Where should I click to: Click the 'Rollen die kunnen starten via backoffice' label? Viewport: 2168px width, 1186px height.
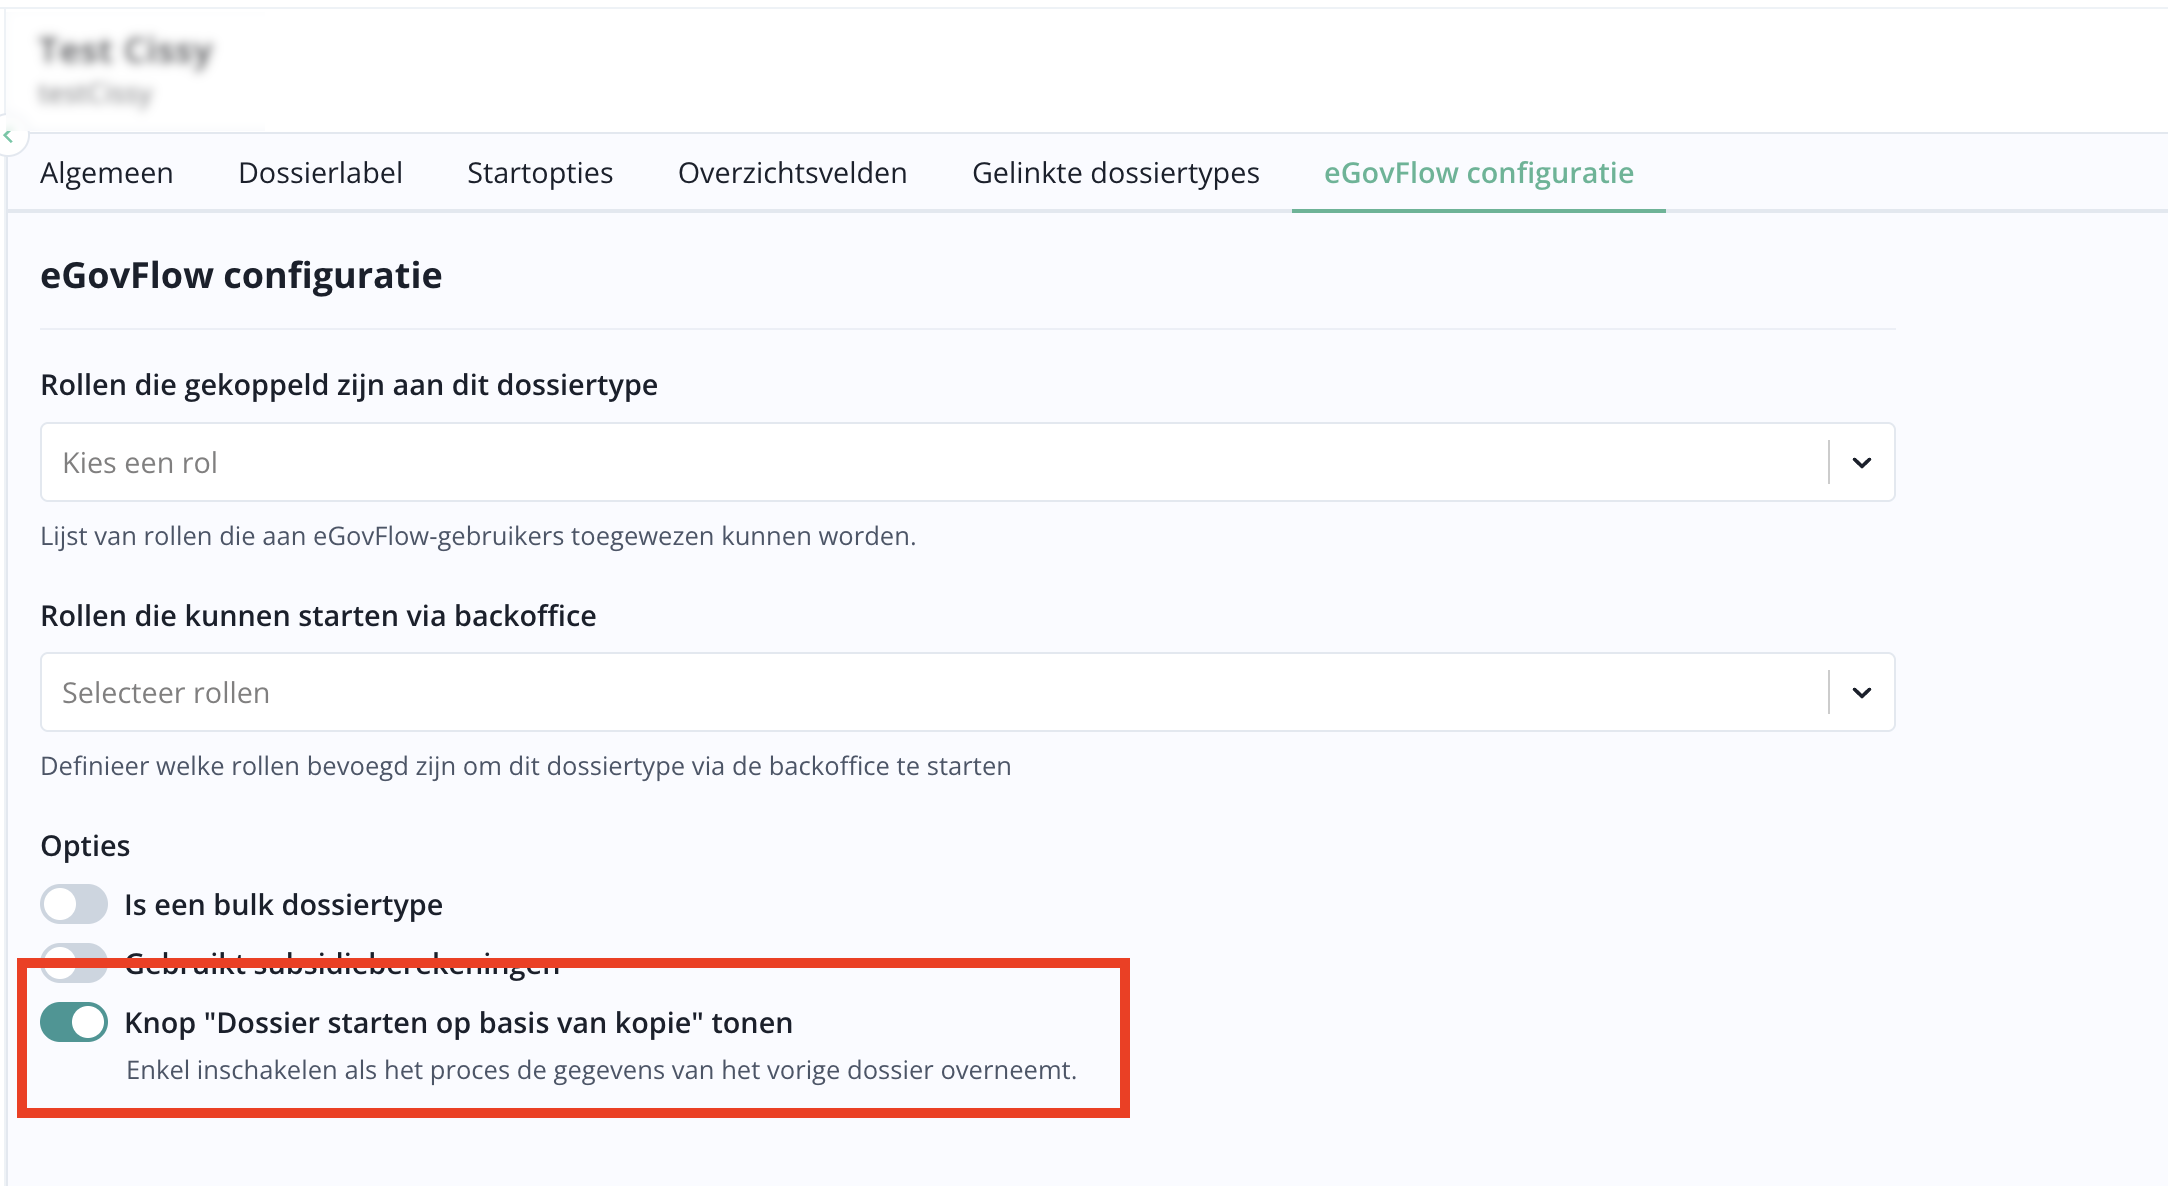point(318,615)
